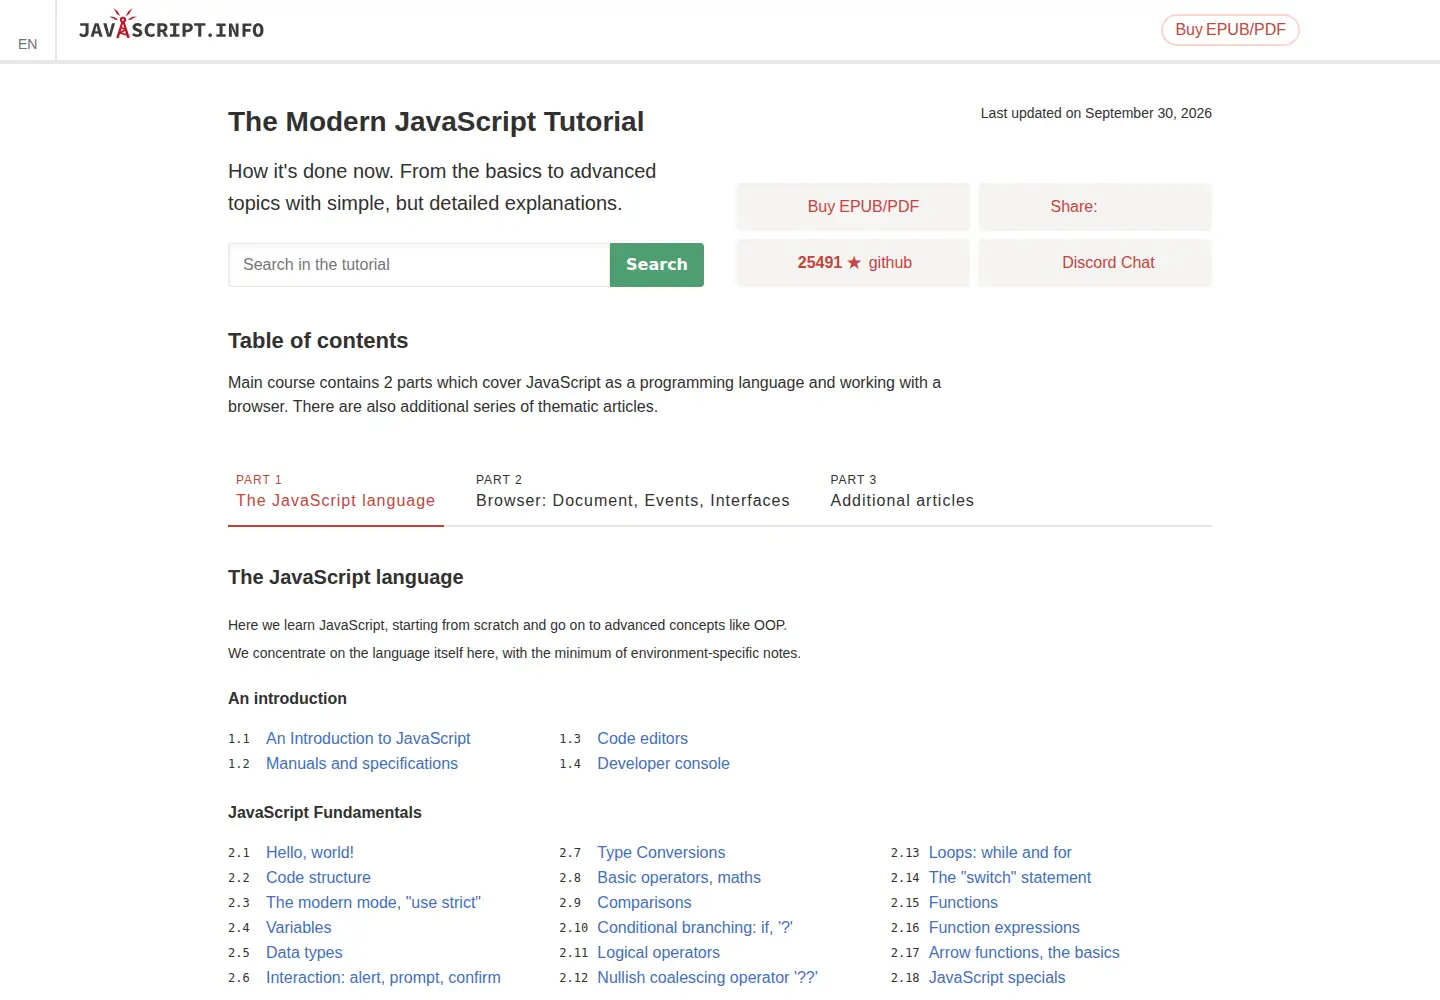
Task: Open the Developer console chapter
Action: click(x=664, y=764)
